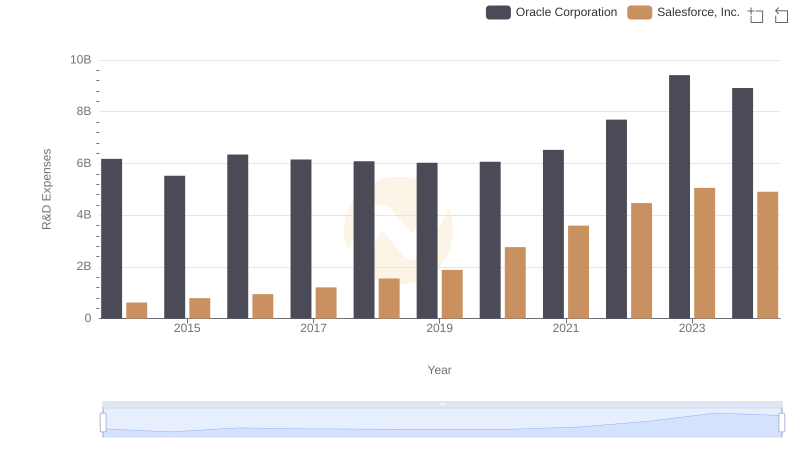Click the Oracle bar between 2015 and 2017
The image size is (800, 461).
[238, 237]
